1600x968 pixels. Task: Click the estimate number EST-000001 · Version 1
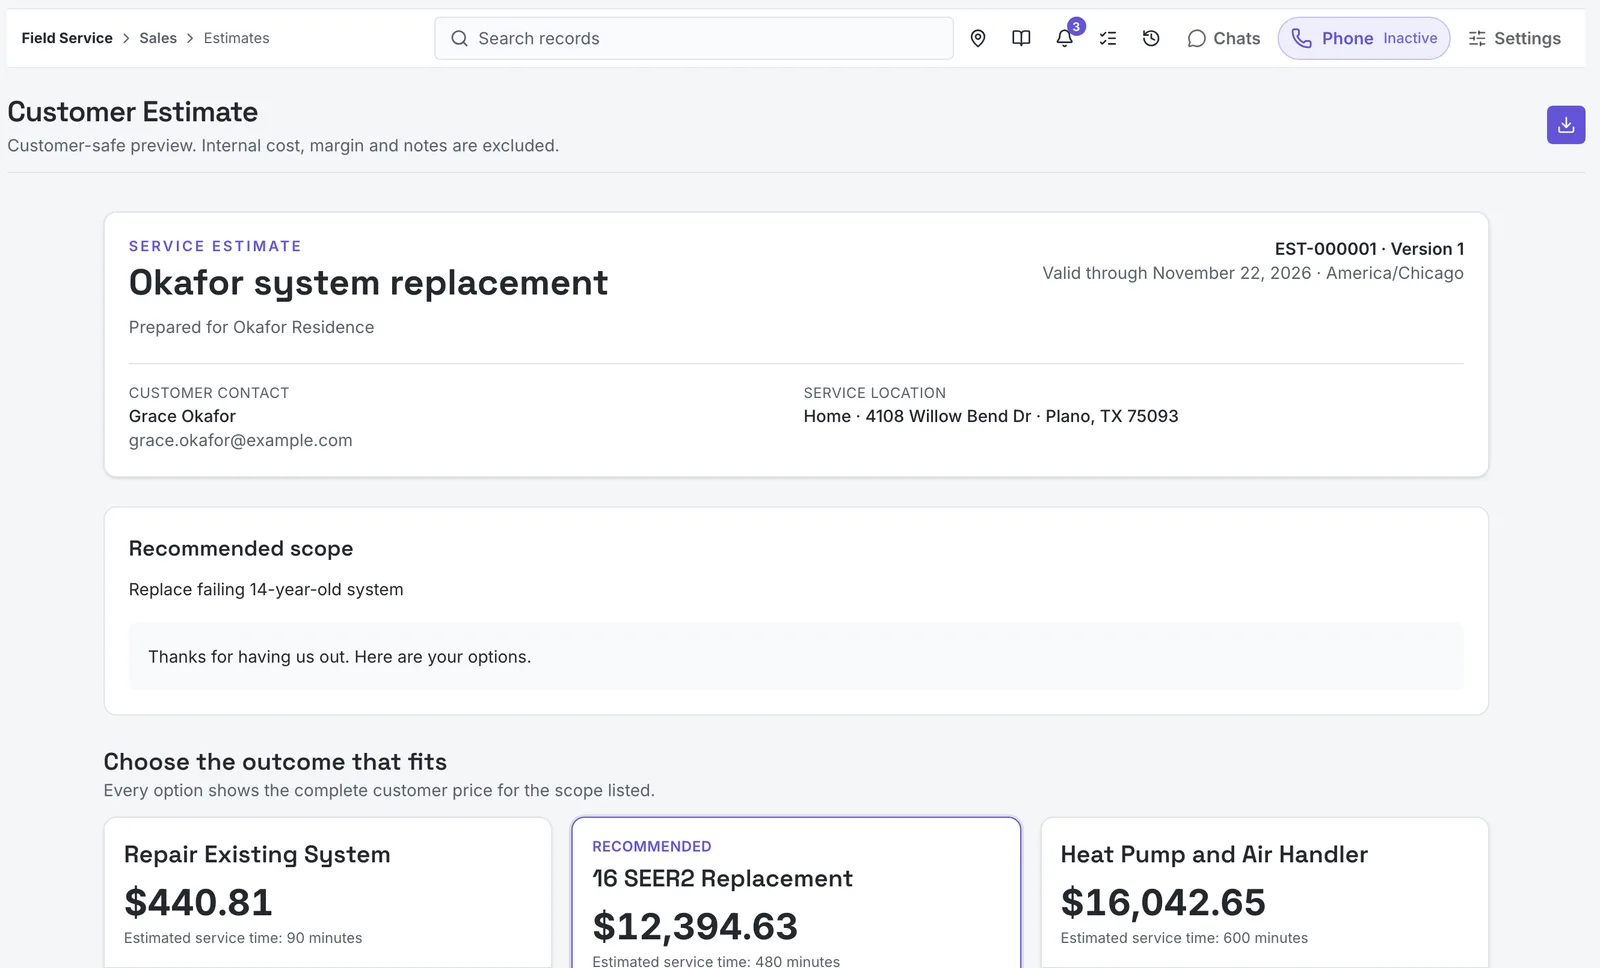(1369, 249)
